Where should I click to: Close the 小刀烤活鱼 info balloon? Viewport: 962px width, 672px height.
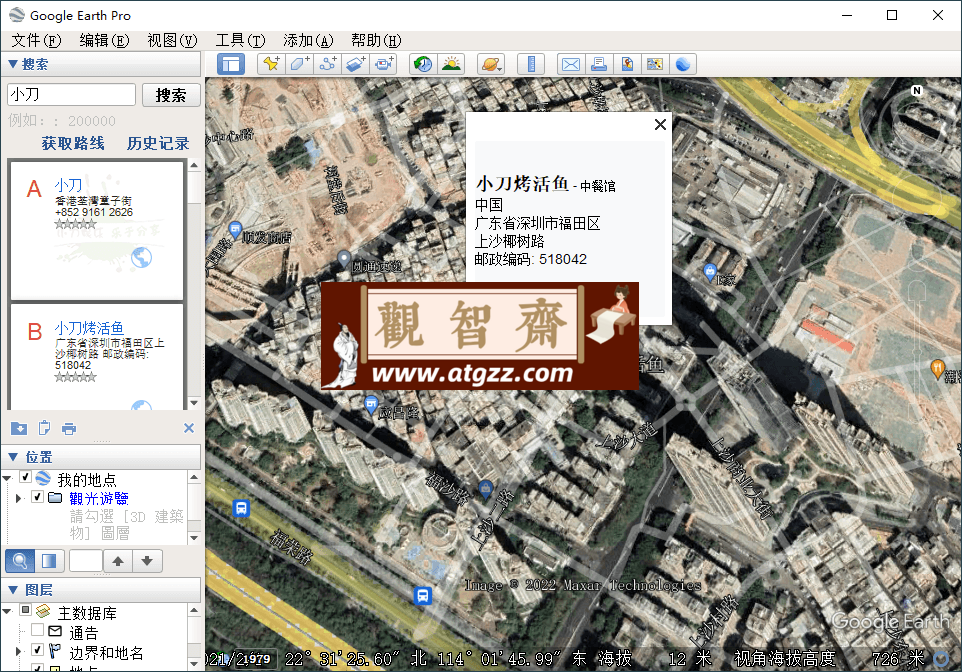coord(660,125)
